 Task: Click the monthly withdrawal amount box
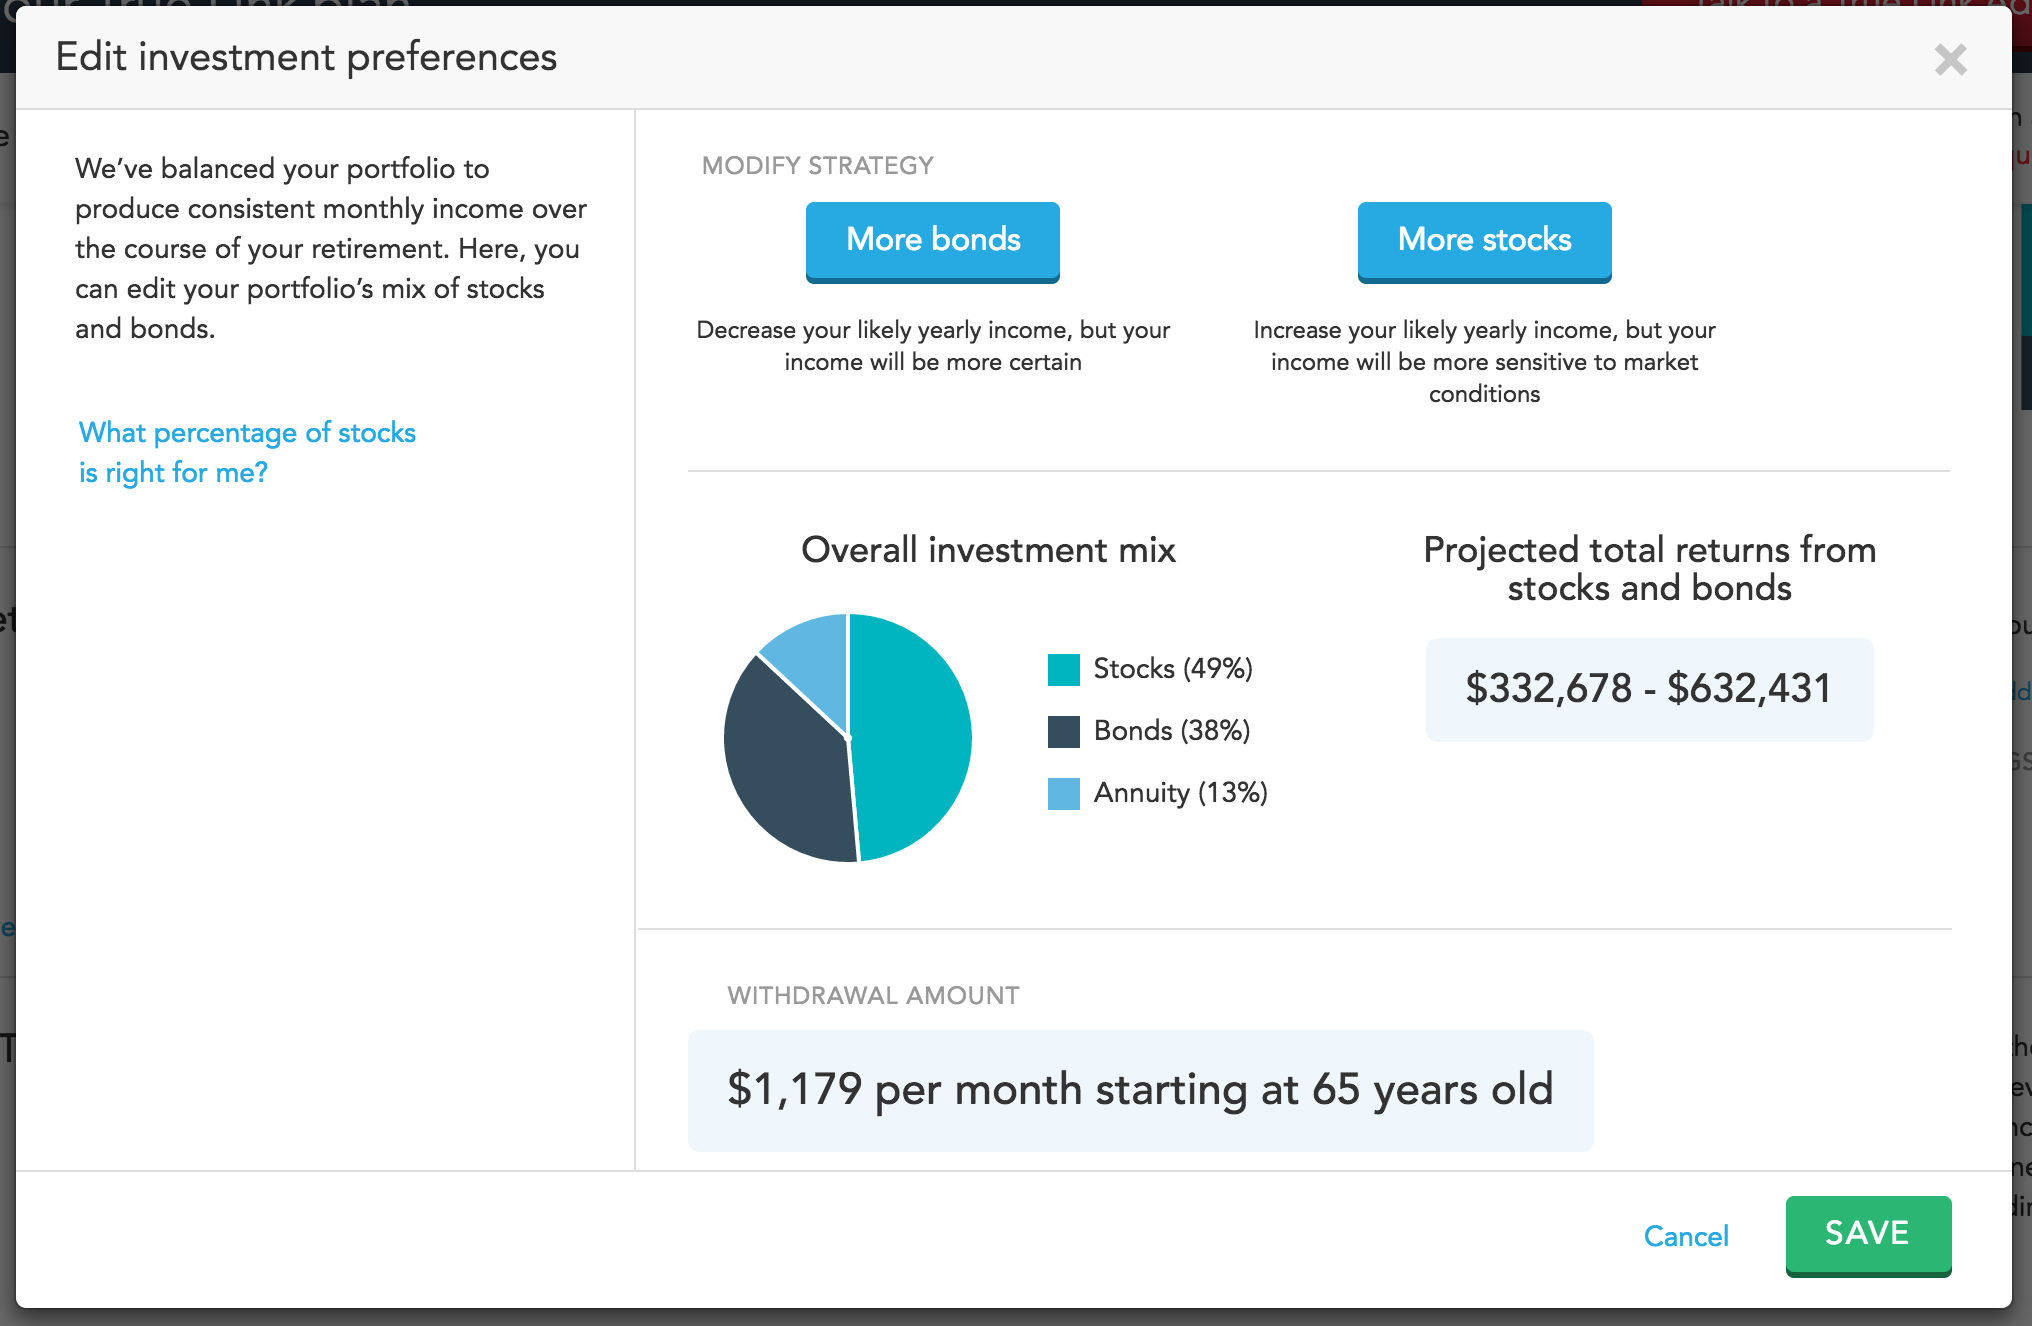(x=1140, y=1090)
